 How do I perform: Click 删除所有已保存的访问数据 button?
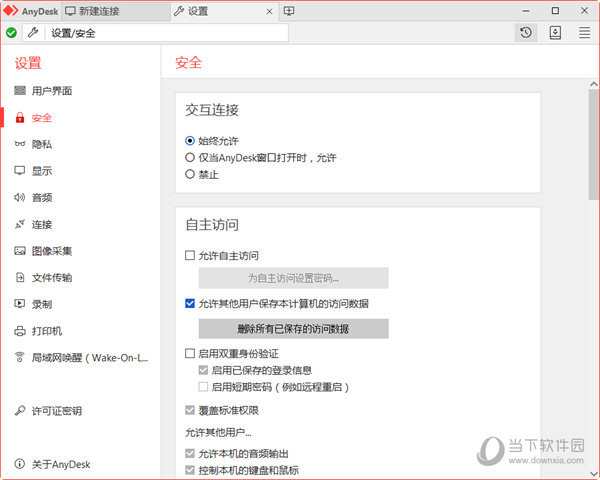pyautogui.click(x=293, y=329)
